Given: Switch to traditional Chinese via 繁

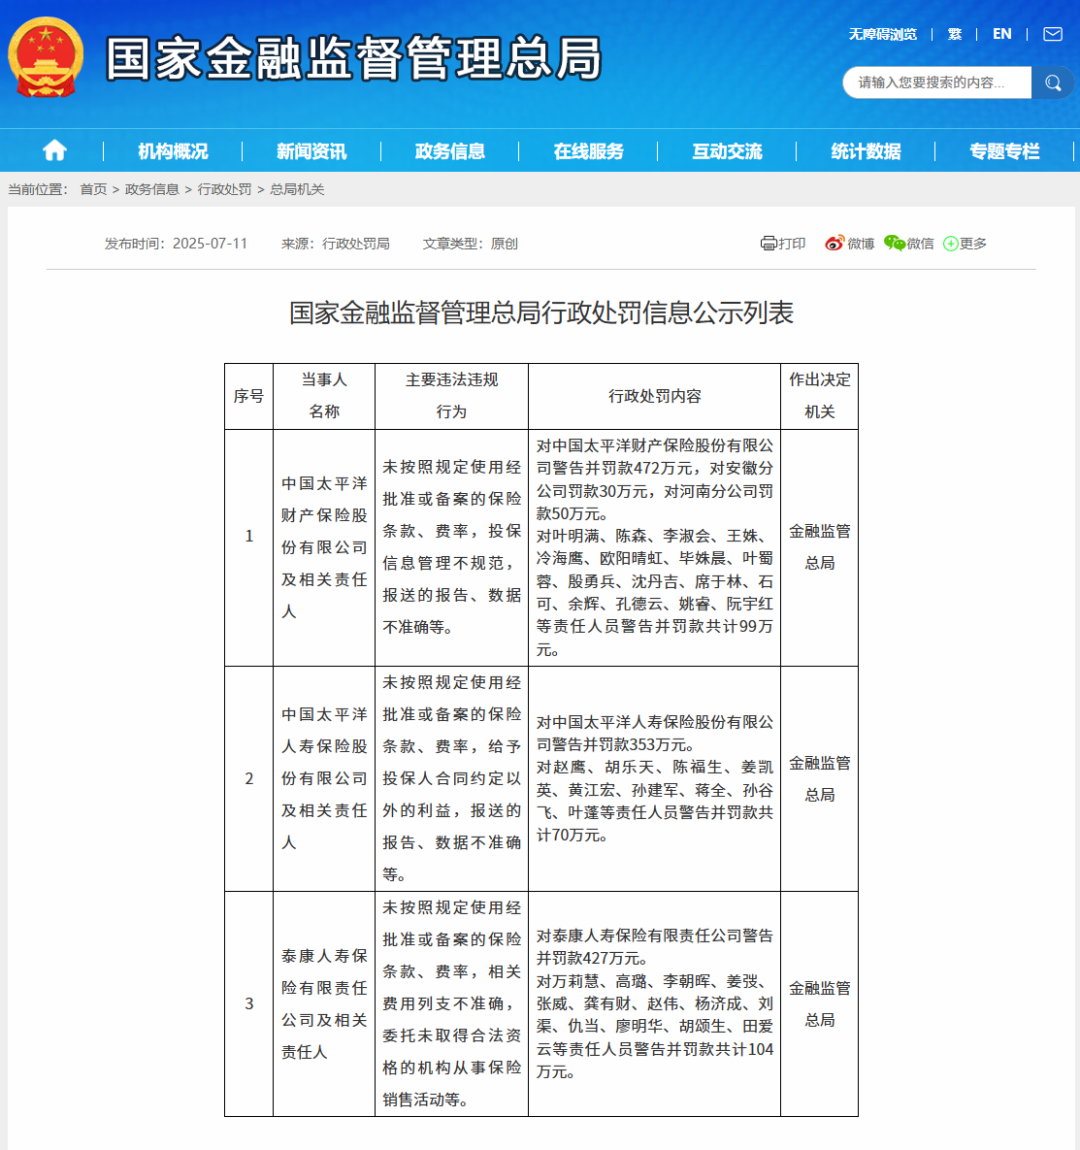Looking at the screenshot, I should [x=955, y=34].
